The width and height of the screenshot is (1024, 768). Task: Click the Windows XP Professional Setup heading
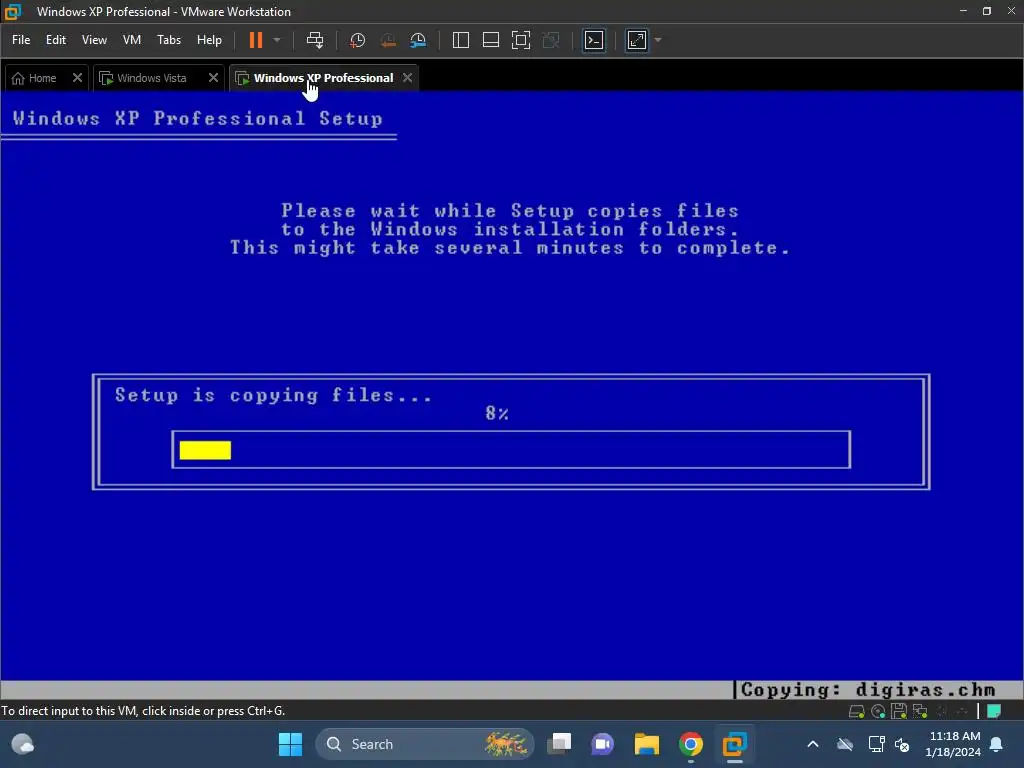pyautogui.click(x=197, y=118)
